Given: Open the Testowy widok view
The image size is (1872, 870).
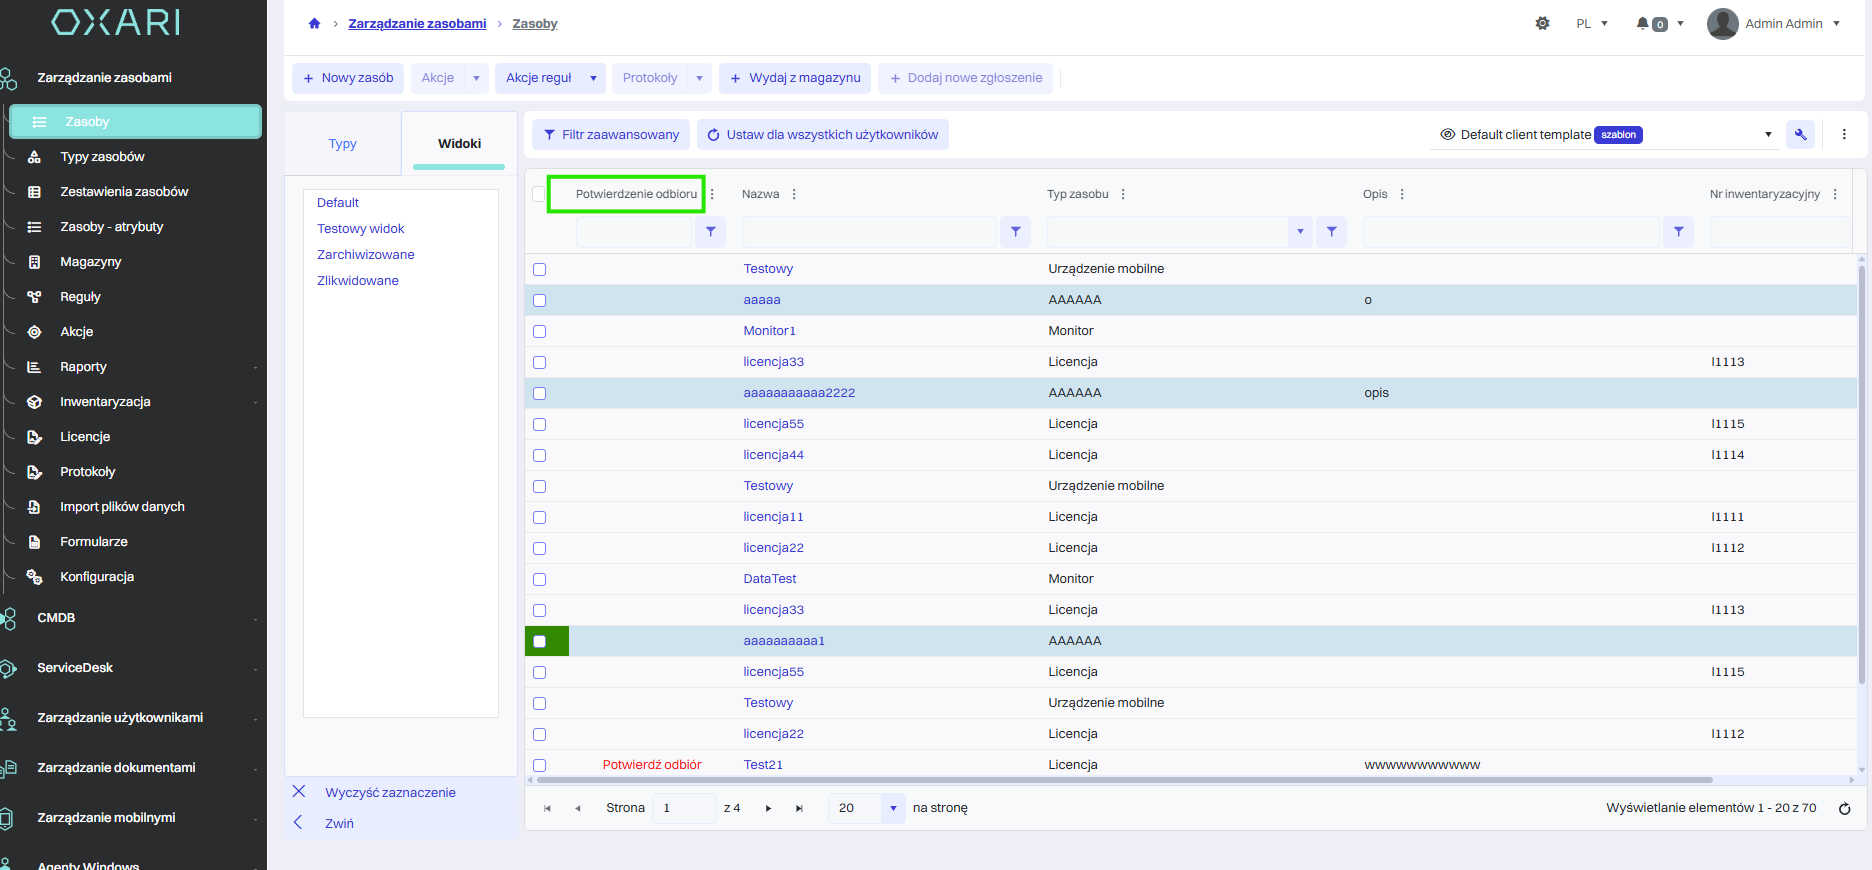Looking at the screenshot, I should click(x=361, y=228).
